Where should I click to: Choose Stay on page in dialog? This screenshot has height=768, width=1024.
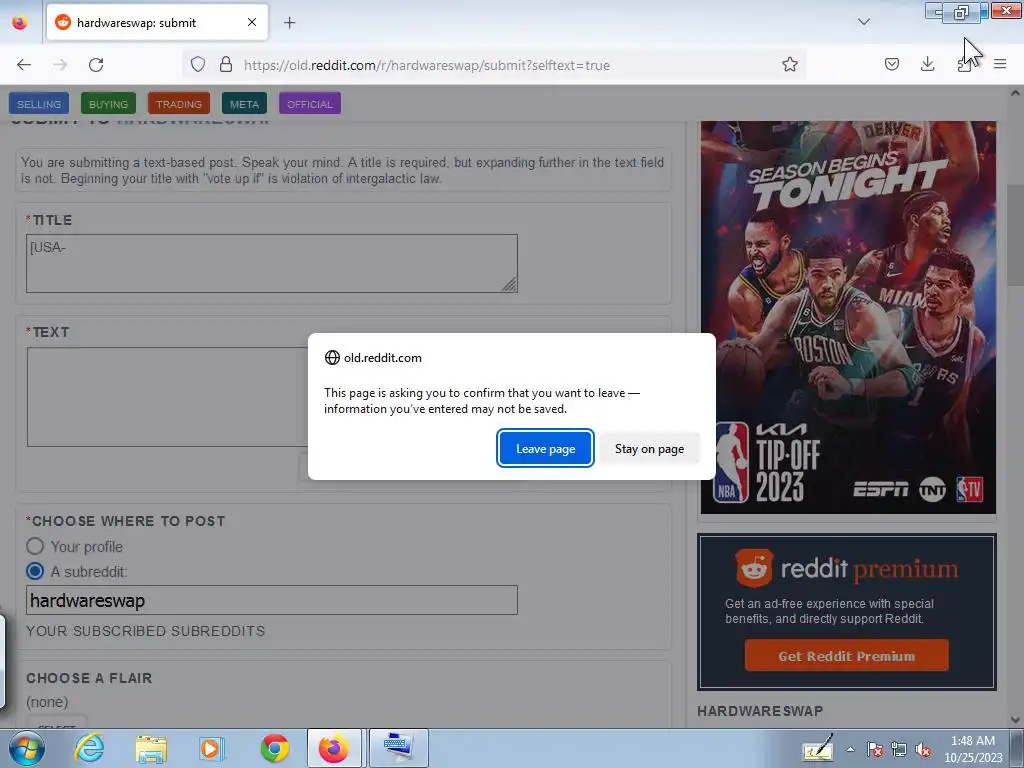coord(649,449)
